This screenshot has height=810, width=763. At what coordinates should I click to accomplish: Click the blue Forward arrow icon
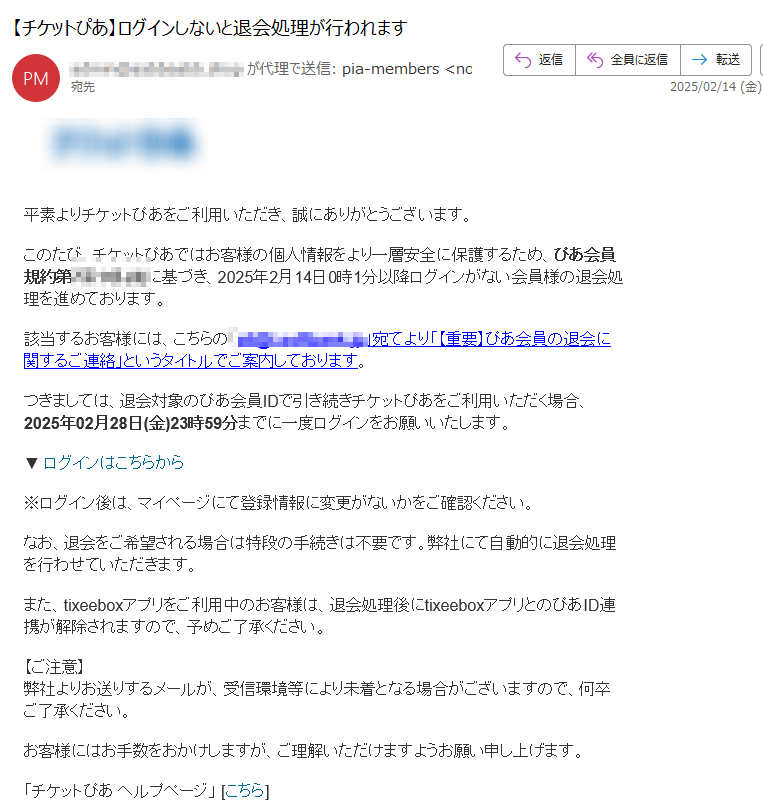pos(699,60)
